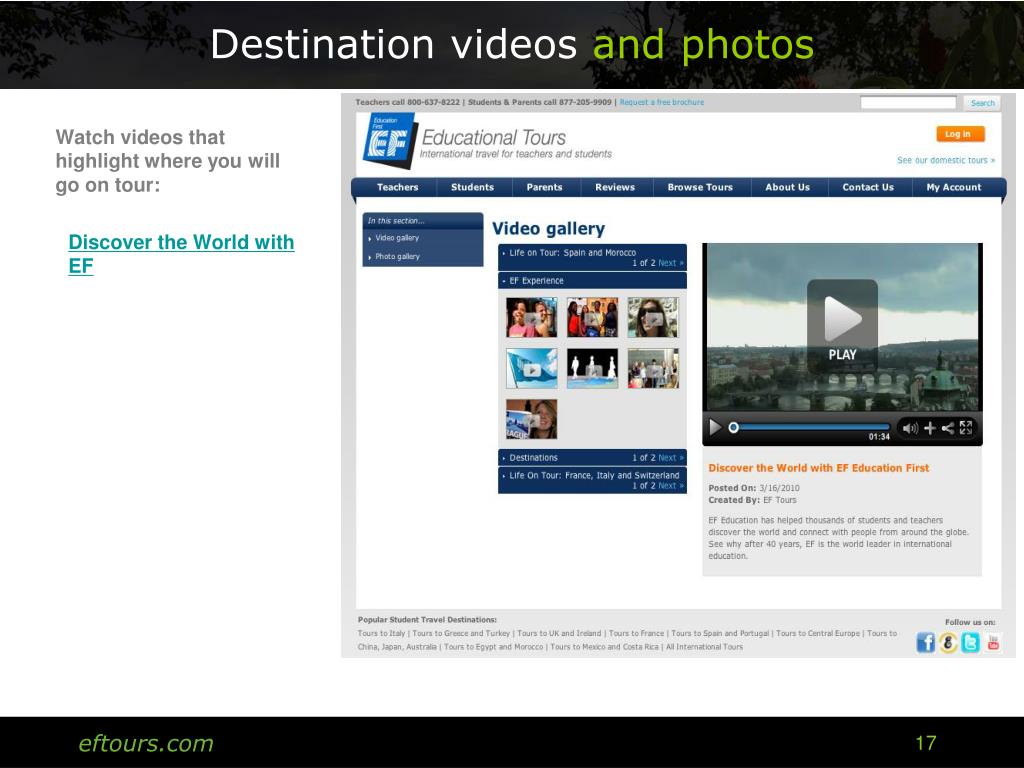This screenshot has height=768, width=1024.
Task: Click the orange Log in button
Action: tap(960, 134)
